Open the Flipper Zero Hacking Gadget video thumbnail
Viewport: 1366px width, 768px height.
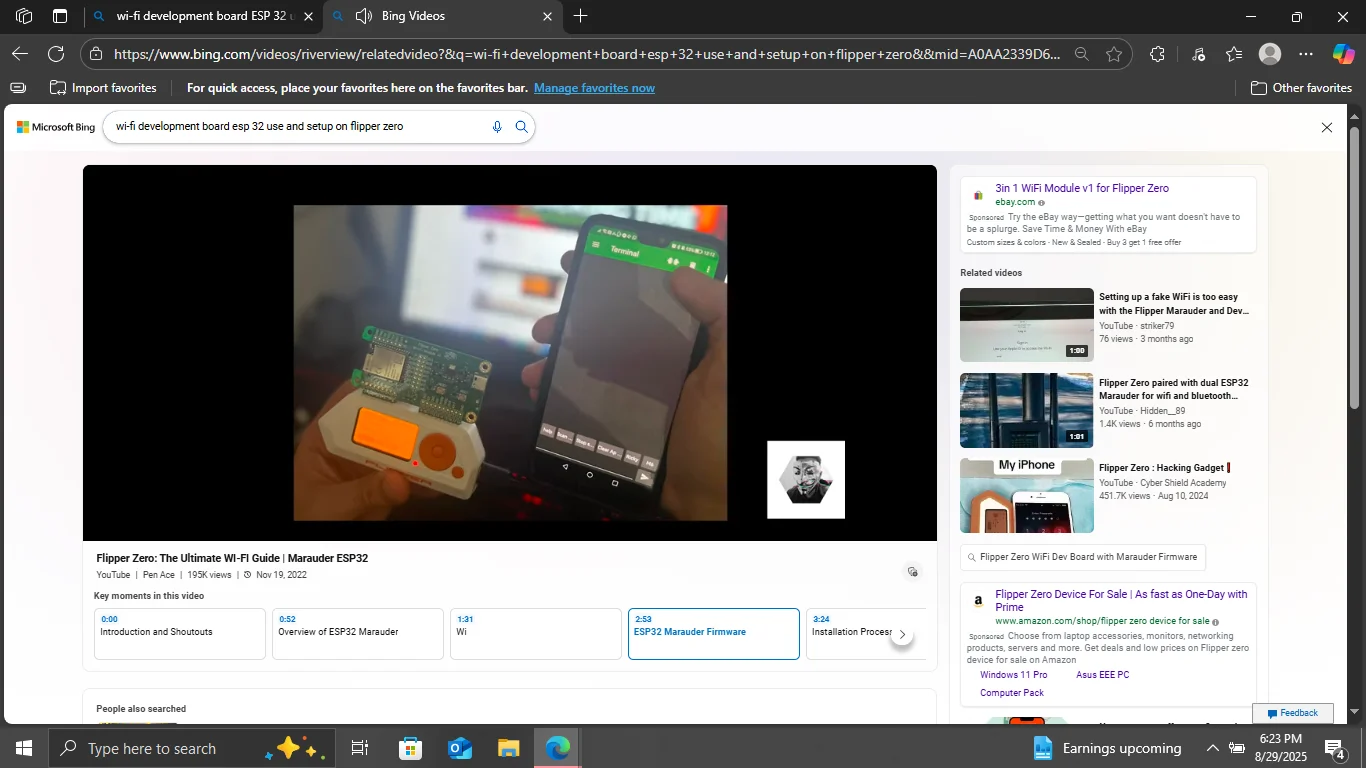[x=1027, y=496]
